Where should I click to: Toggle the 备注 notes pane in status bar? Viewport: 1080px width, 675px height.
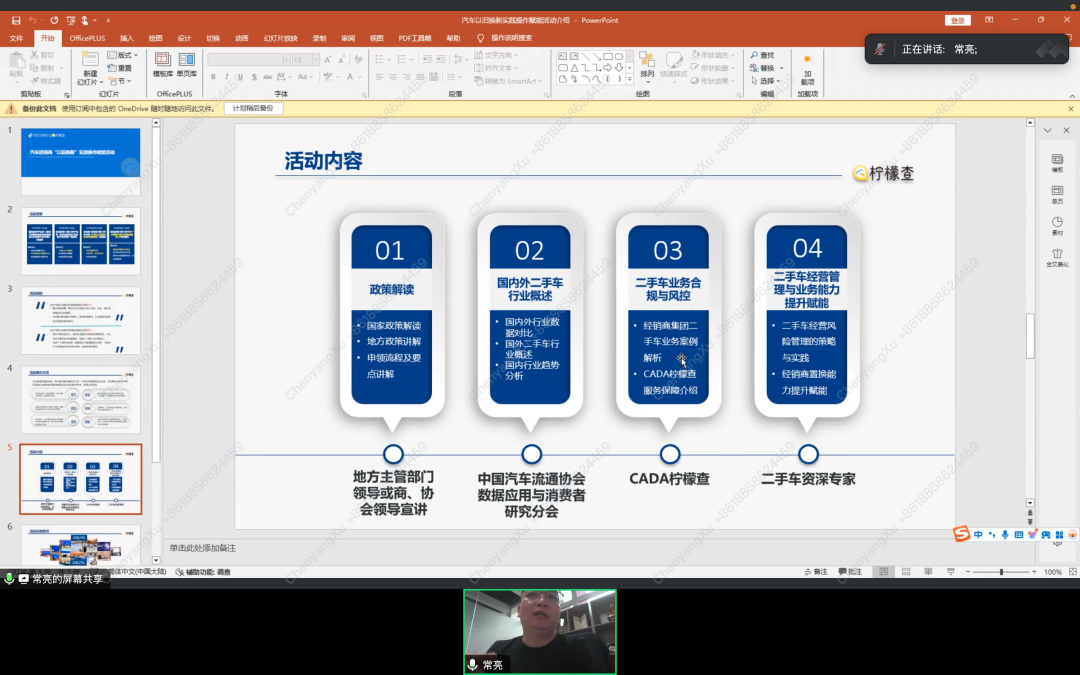click(816, 572)
